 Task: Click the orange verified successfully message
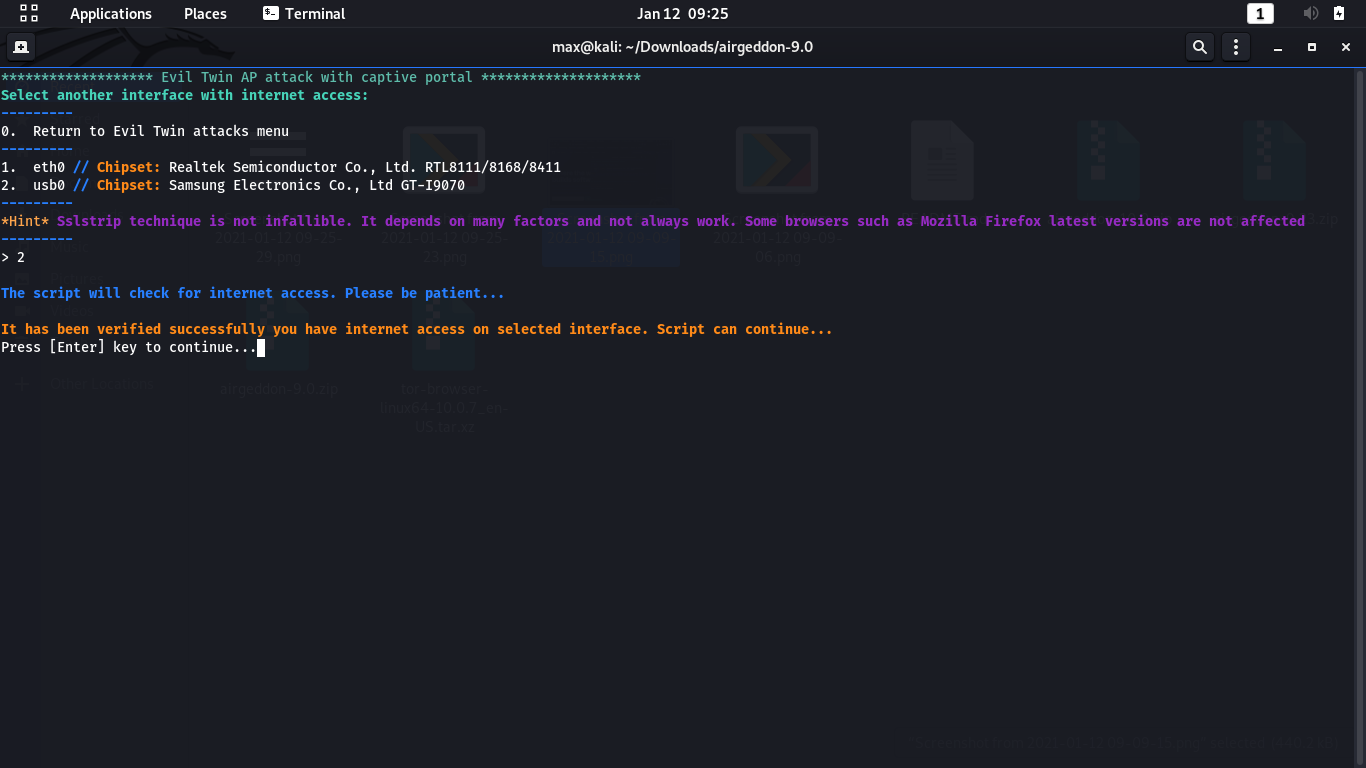[417, 329]
